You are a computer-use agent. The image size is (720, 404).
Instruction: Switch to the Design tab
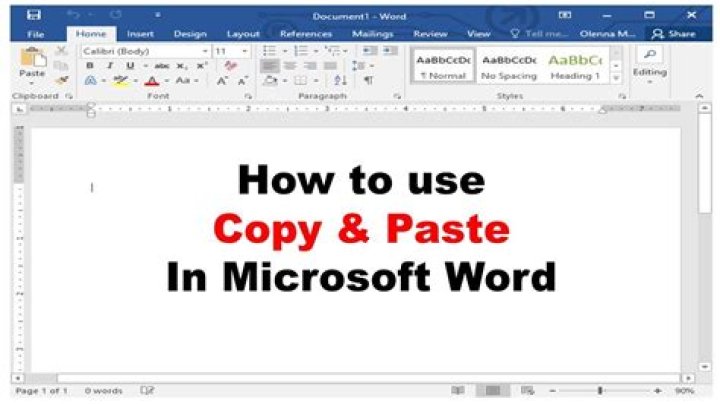coord(190,34)
